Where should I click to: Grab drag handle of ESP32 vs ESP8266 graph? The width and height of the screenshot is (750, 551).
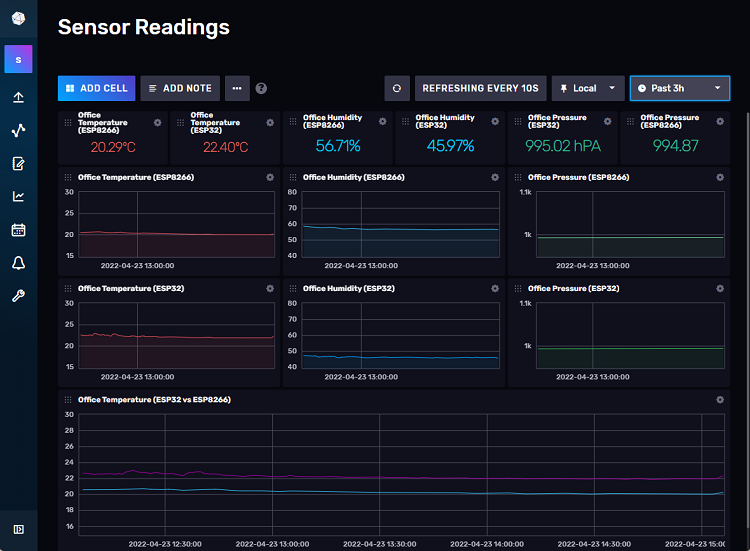pos(68,400)
